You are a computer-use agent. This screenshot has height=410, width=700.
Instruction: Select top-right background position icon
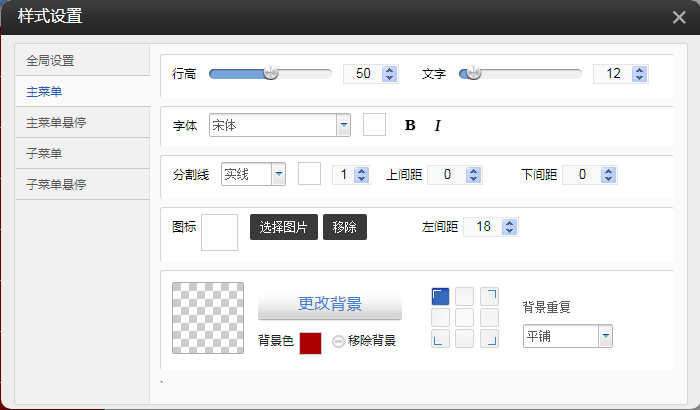point(489,296)
